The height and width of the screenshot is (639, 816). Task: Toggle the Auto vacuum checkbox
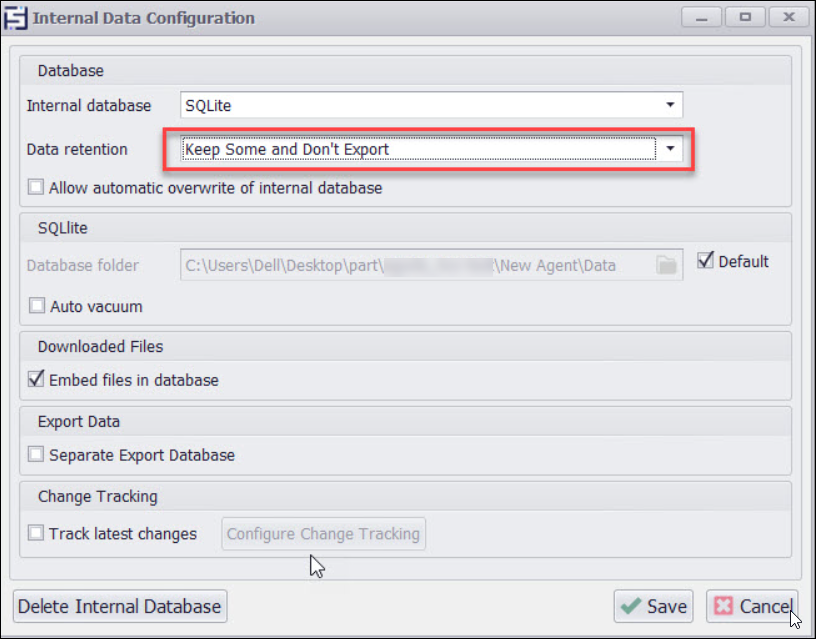coord(37,306)
